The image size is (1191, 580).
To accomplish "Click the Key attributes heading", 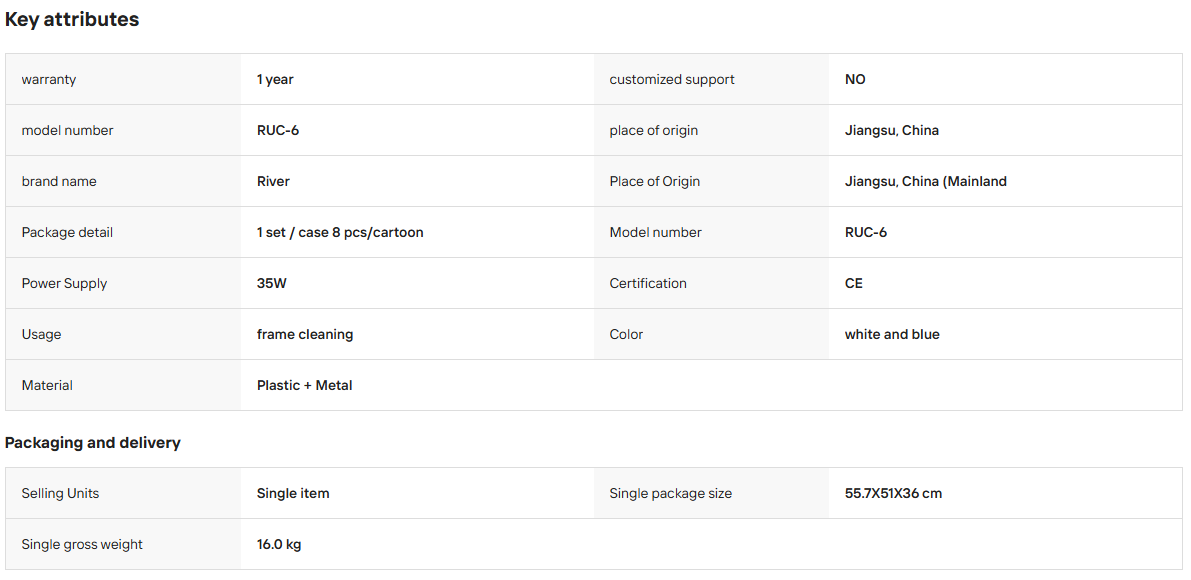I will click(72, 20).
